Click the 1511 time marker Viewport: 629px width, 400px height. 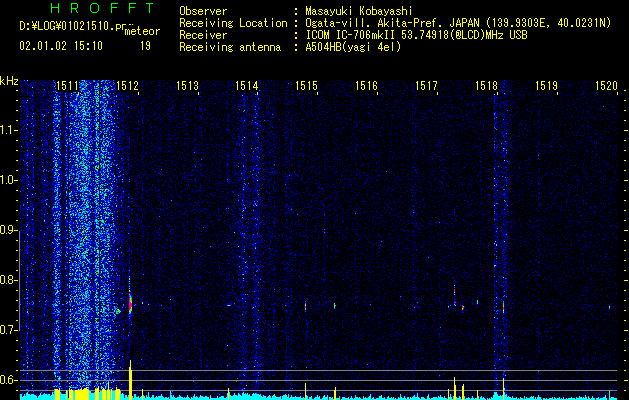(x=67, y=85)
